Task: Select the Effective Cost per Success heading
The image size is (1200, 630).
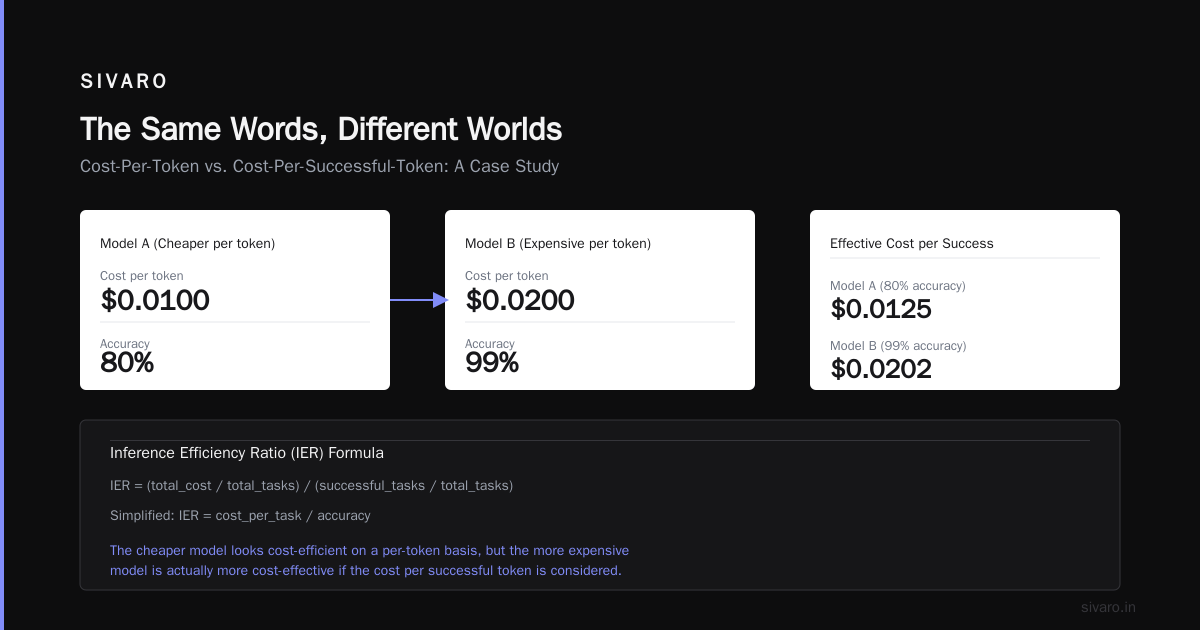Action: (912, 243)
